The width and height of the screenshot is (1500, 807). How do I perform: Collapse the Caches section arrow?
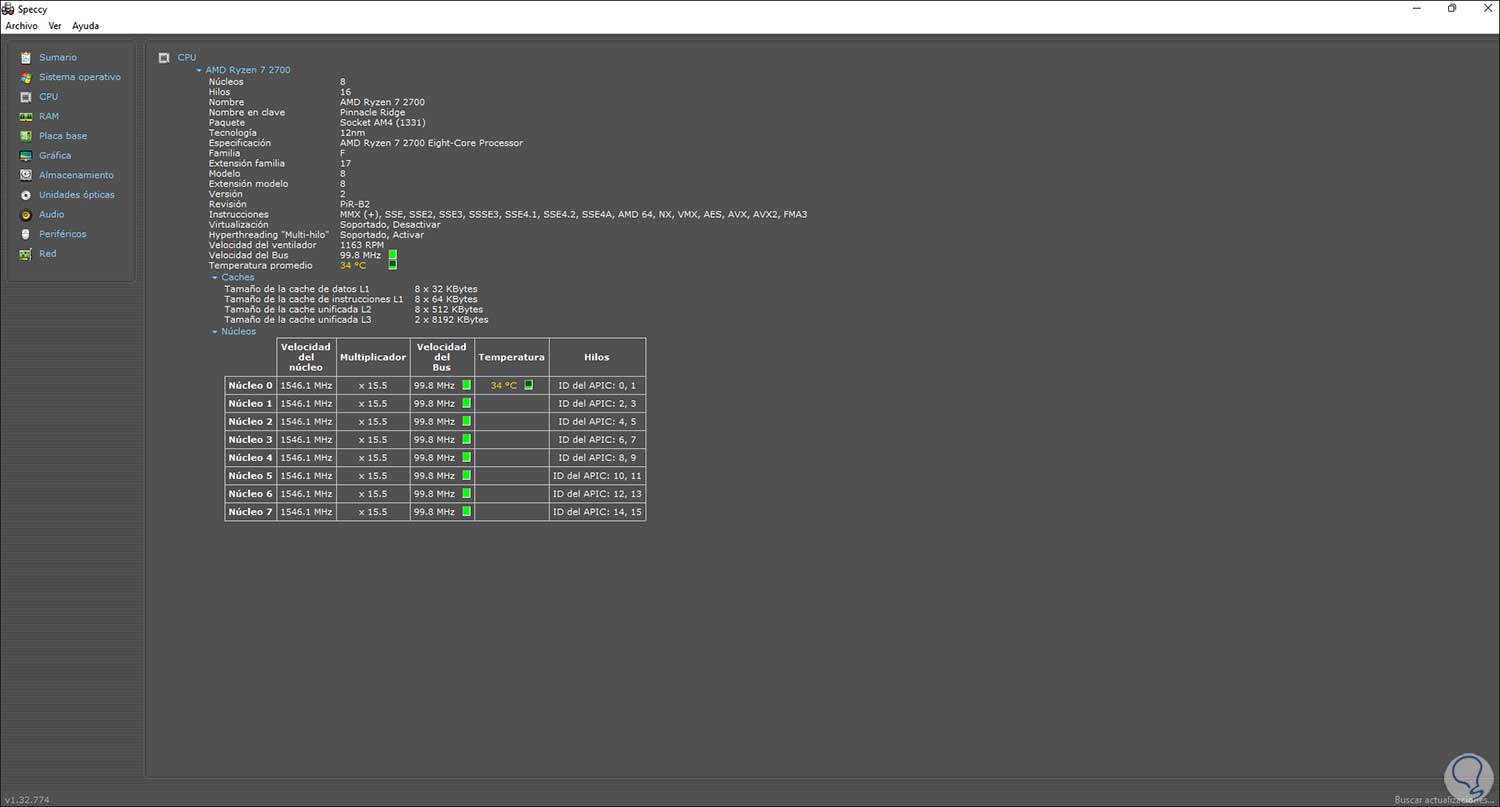click(x=215, y=278)
